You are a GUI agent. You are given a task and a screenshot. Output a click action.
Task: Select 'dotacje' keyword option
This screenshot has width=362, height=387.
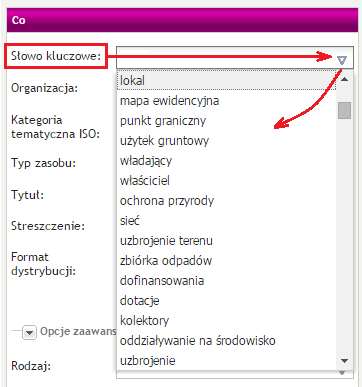(x=227, y=300)
